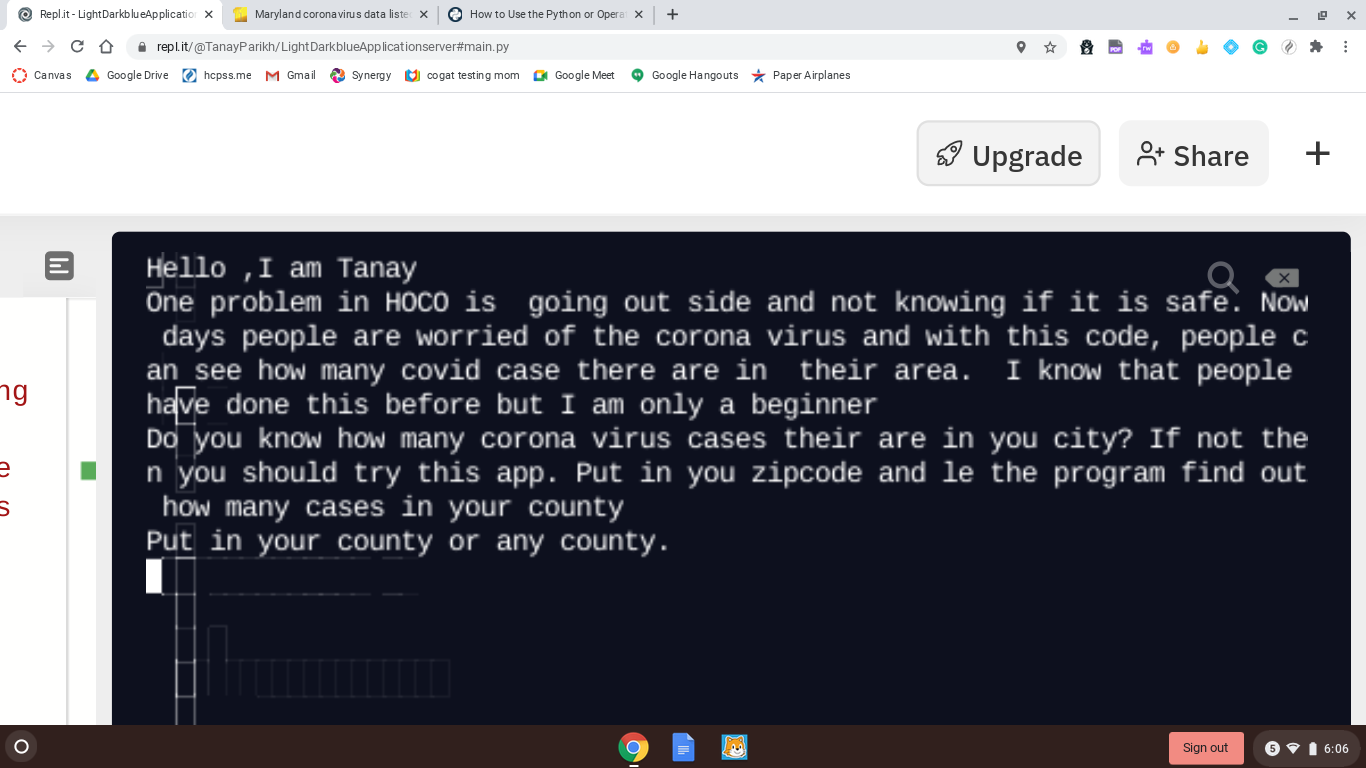Screen dimensions: 1366x768
Task: Clear the console output icon
Action: click(x=1282, y=278)
